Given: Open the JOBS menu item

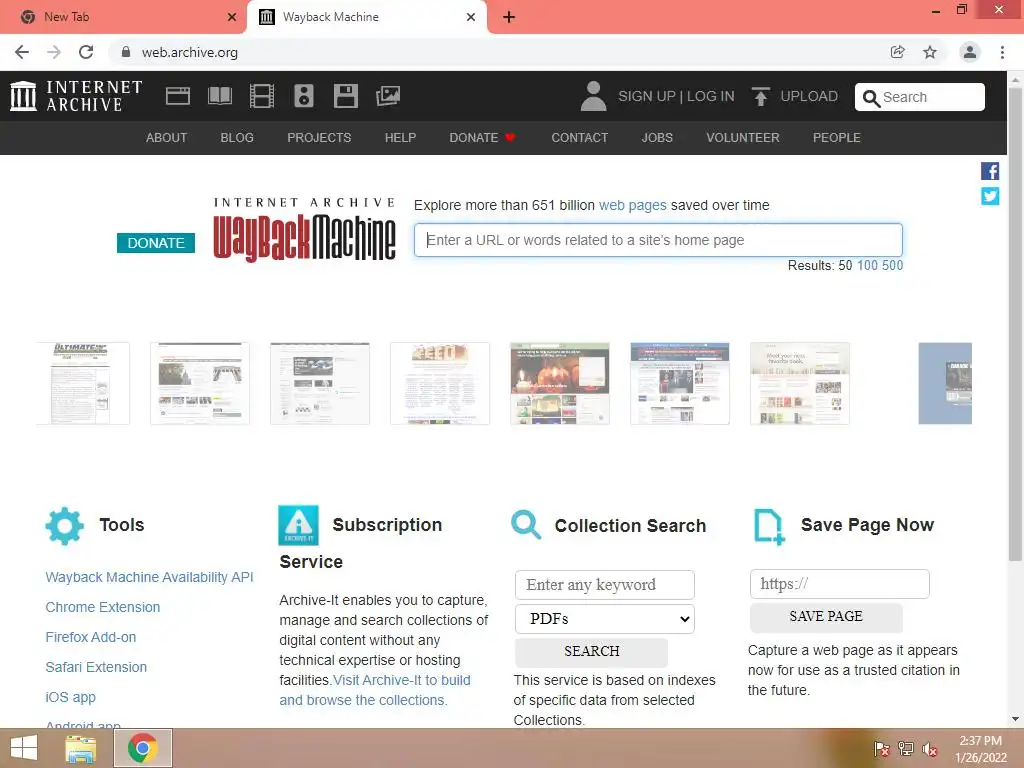Looking at the screenshot, I should coord(657,138).
